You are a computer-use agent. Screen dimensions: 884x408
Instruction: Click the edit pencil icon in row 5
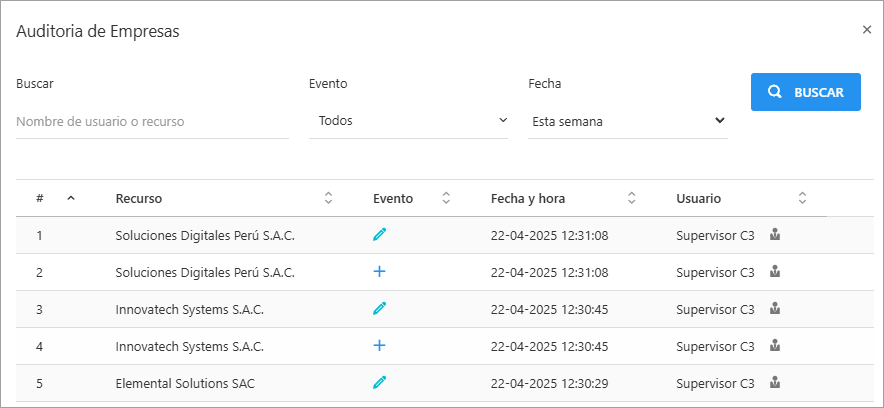pos(379,382)
